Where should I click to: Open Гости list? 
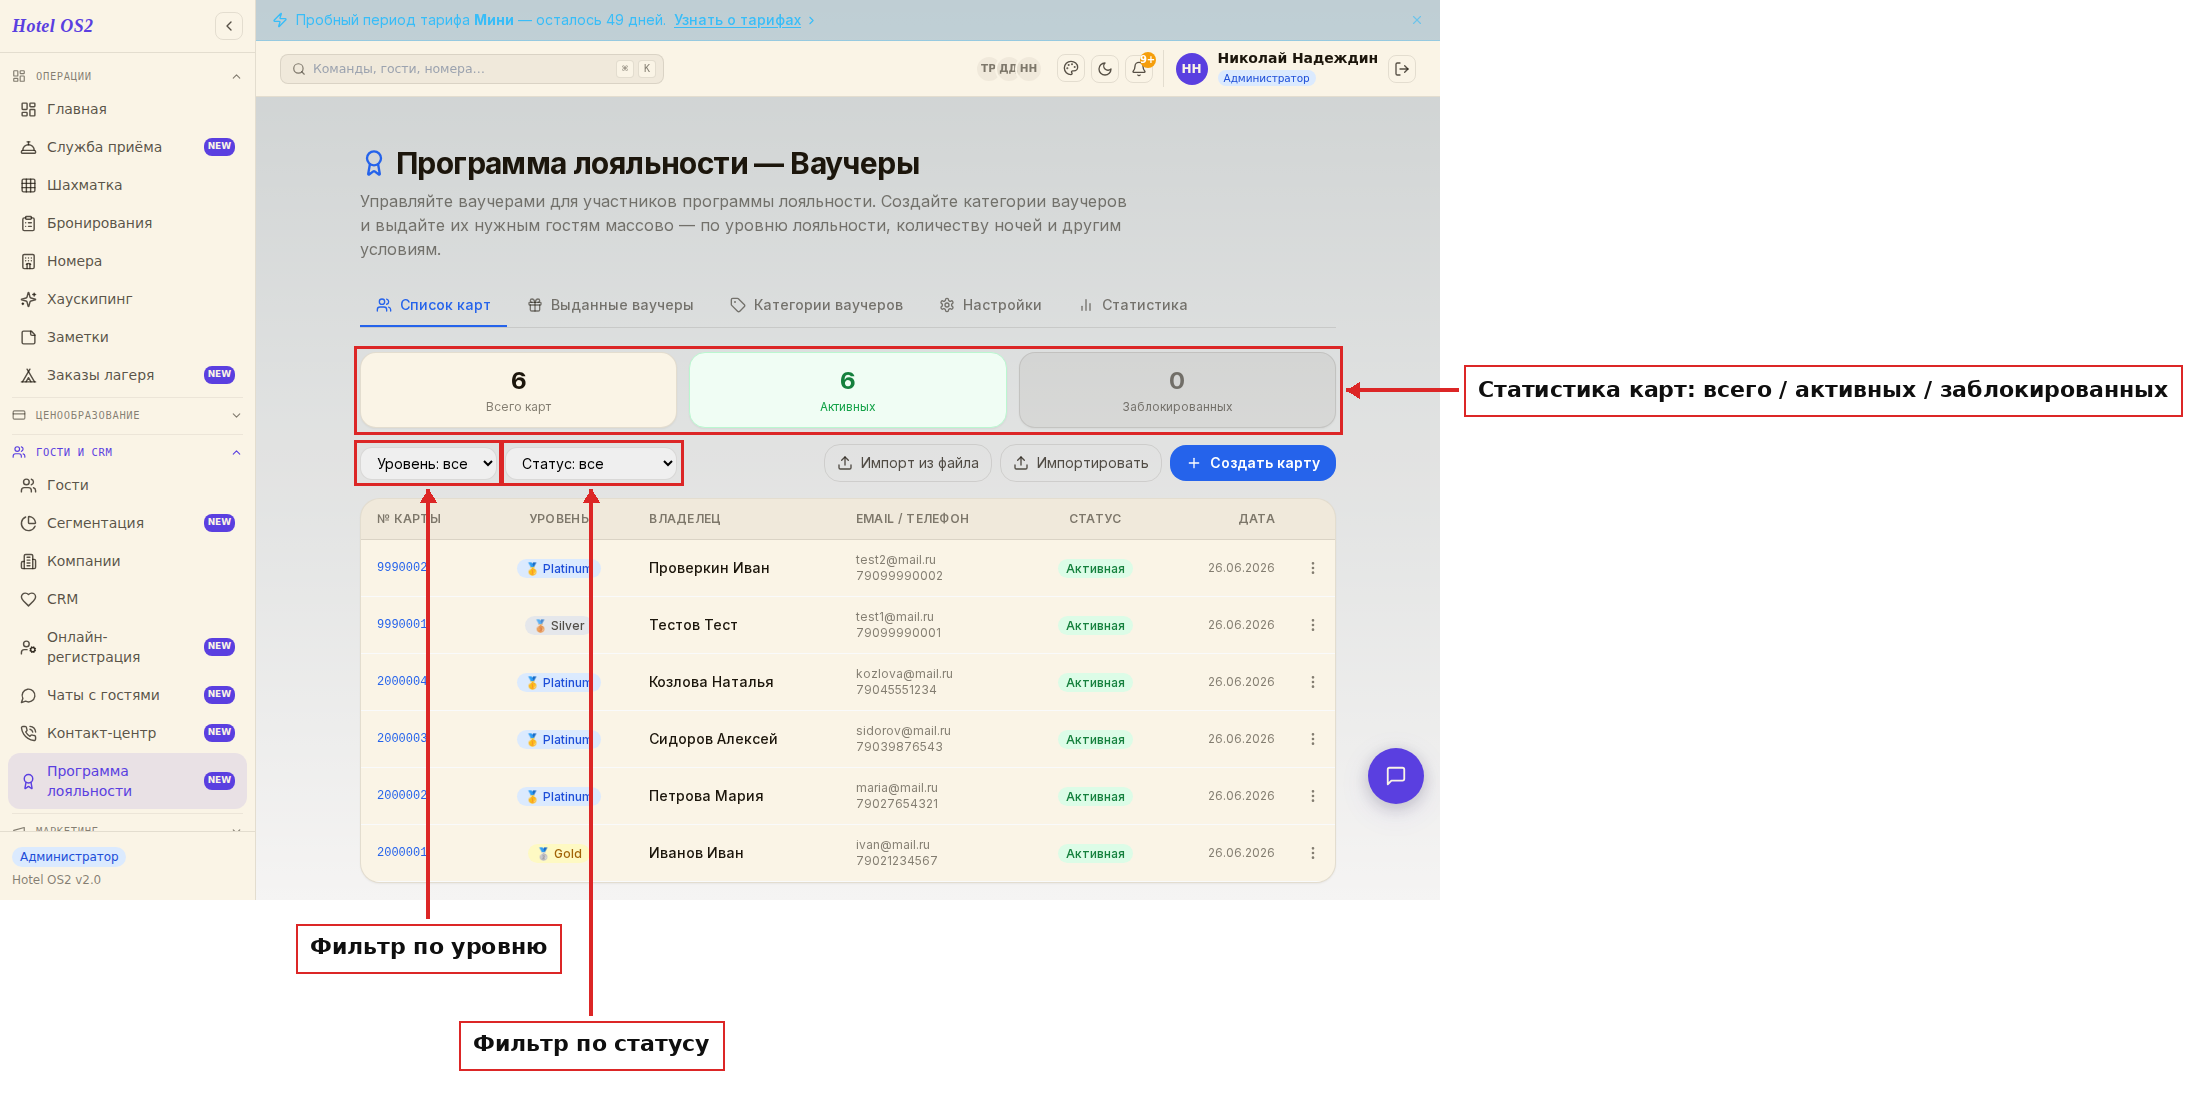click(127, 485)
